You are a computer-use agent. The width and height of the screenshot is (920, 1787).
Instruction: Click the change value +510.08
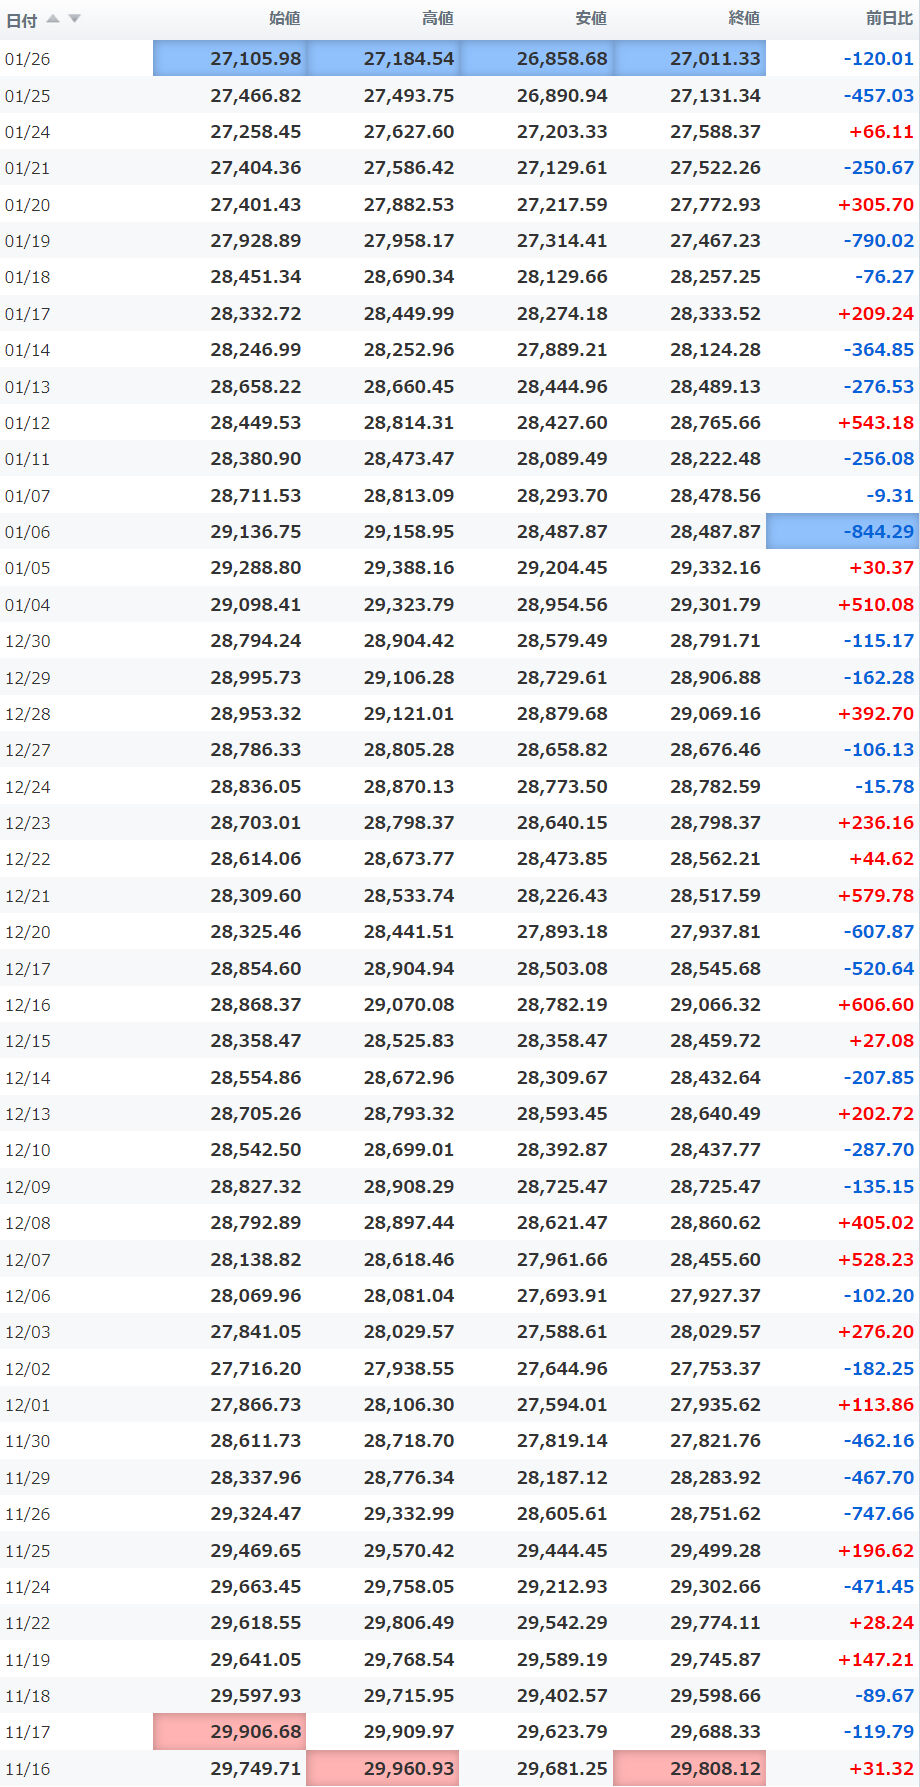[x=876, y=605]
